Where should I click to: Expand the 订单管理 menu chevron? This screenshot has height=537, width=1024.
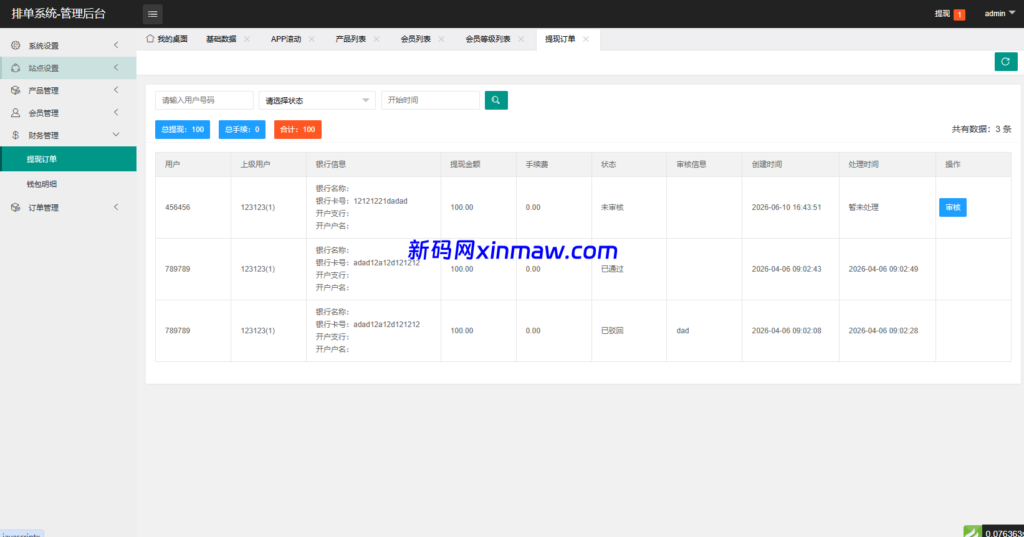[x=116, y=206]
